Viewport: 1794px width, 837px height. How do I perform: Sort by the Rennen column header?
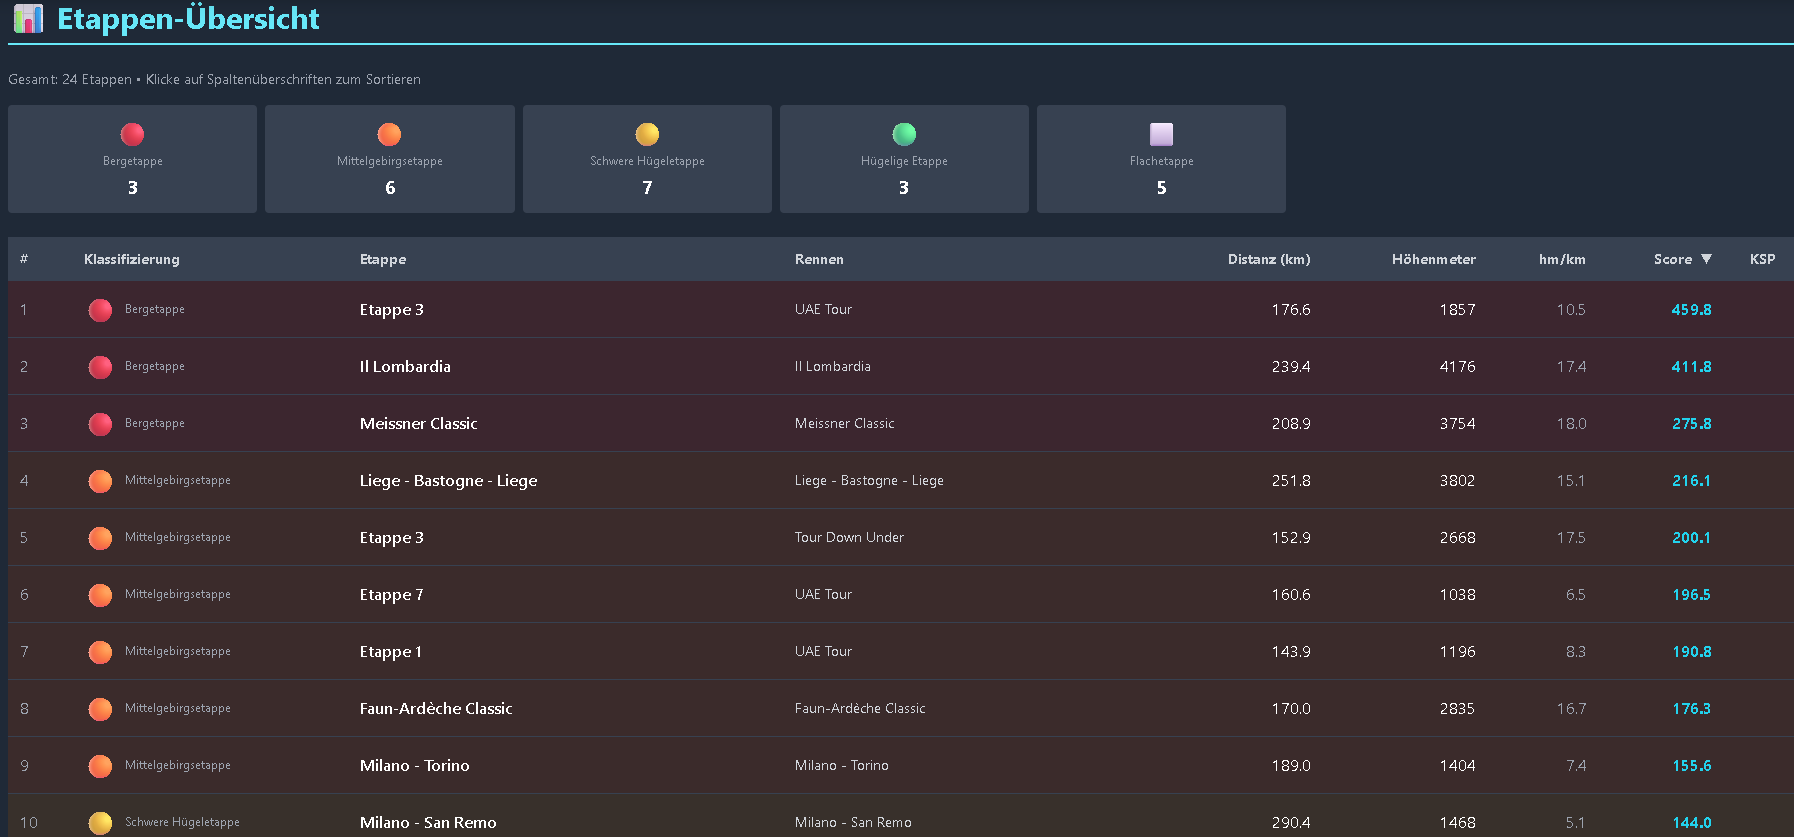[819, 259]
